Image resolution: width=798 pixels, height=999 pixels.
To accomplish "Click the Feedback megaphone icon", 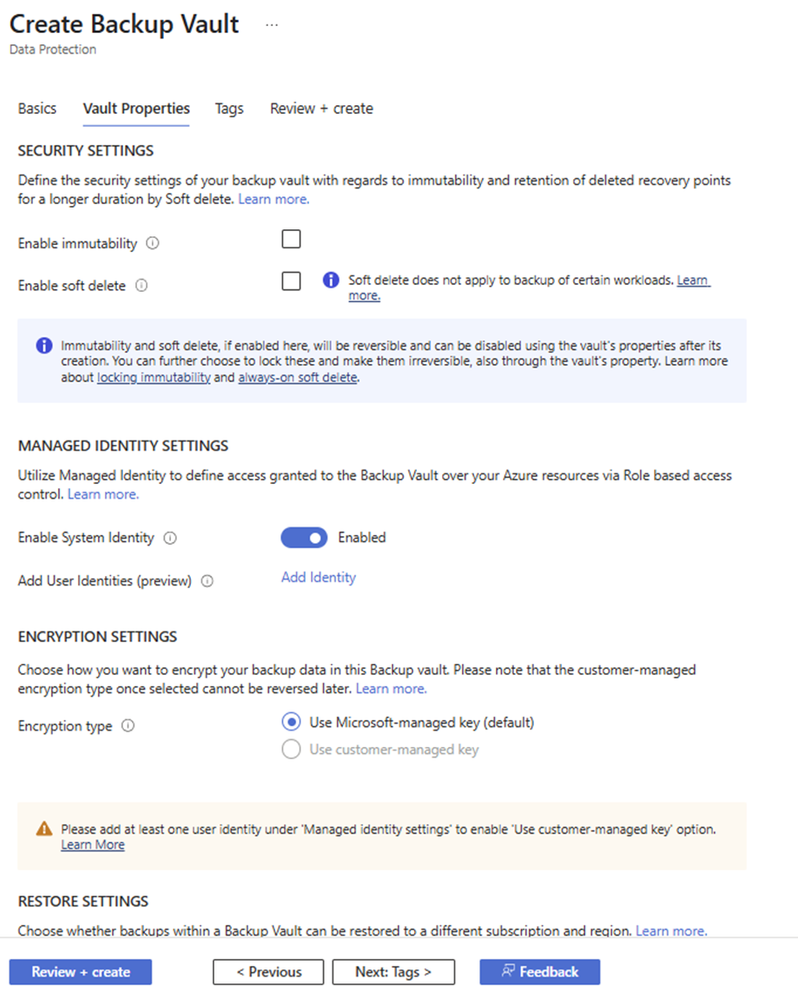I will coord(508,971).
